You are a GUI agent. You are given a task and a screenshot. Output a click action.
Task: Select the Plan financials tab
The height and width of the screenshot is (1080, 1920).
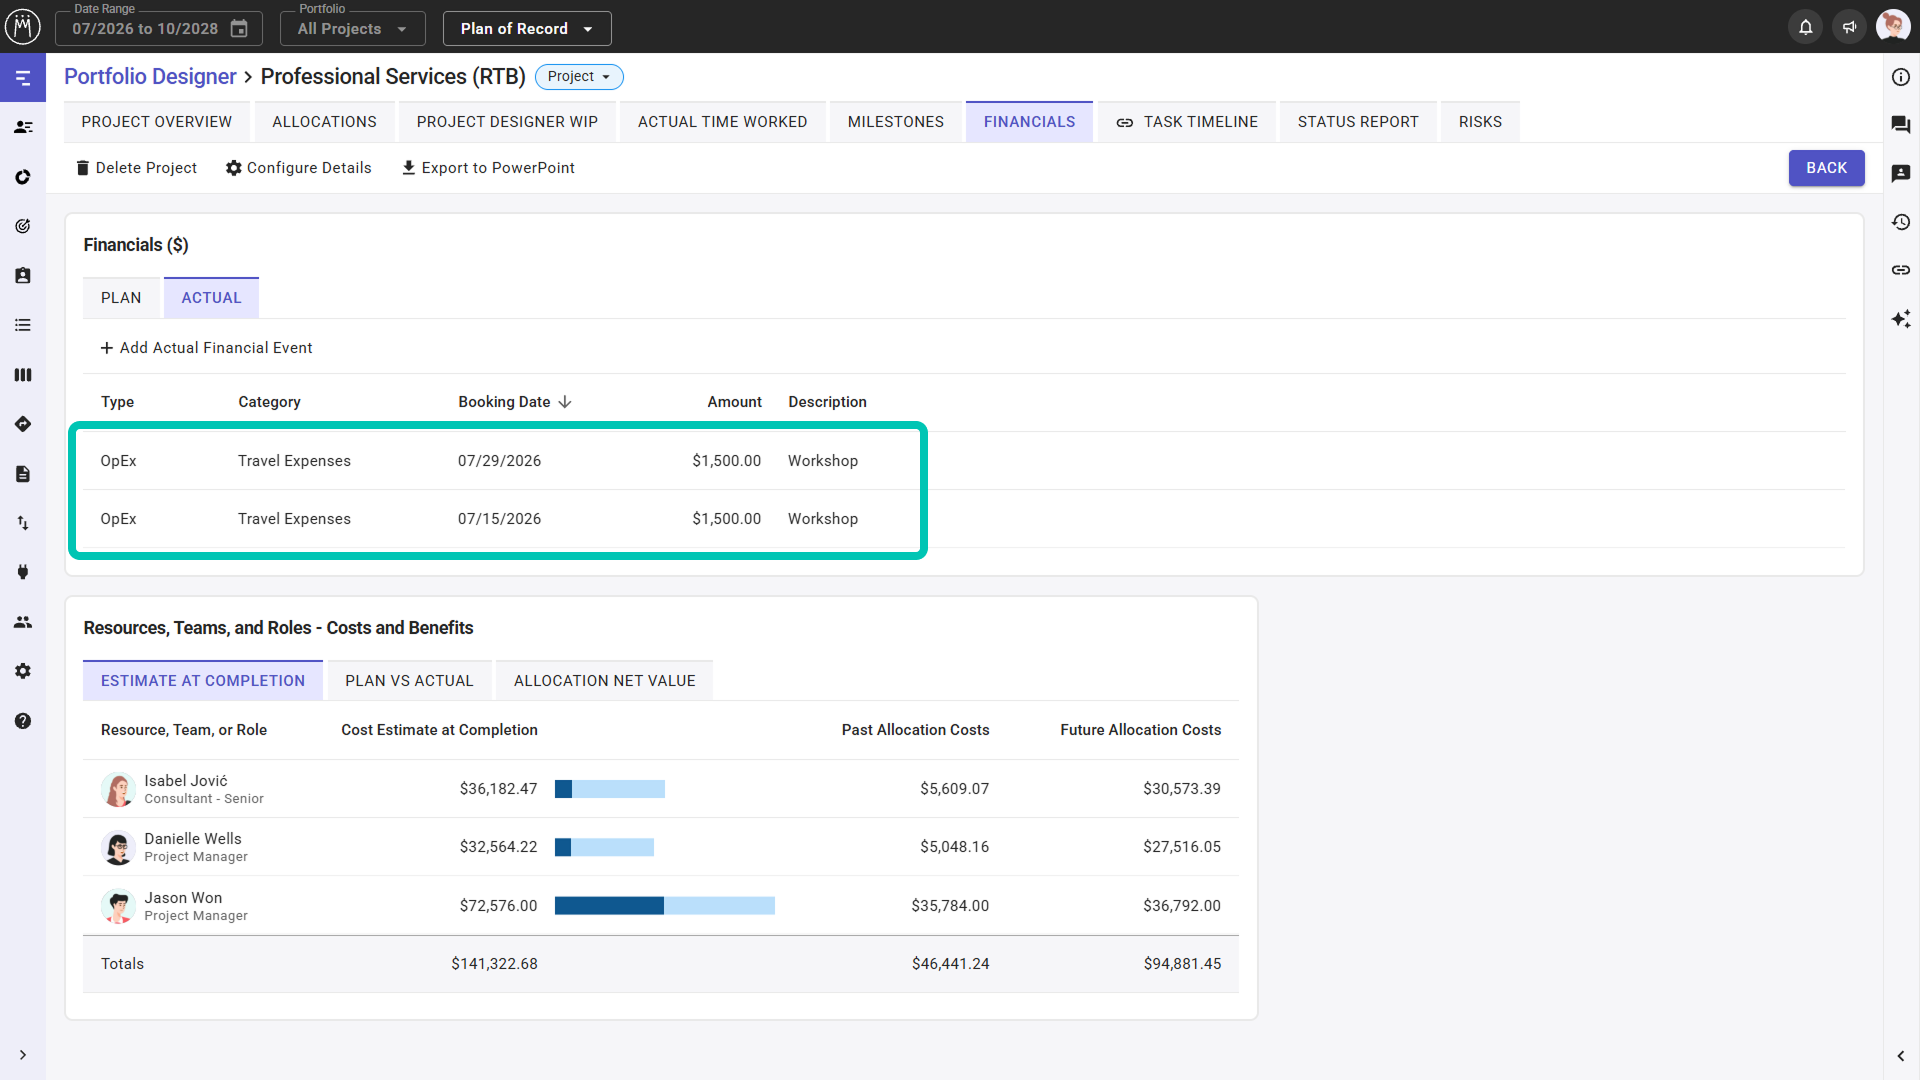click(x=121, y=298)
